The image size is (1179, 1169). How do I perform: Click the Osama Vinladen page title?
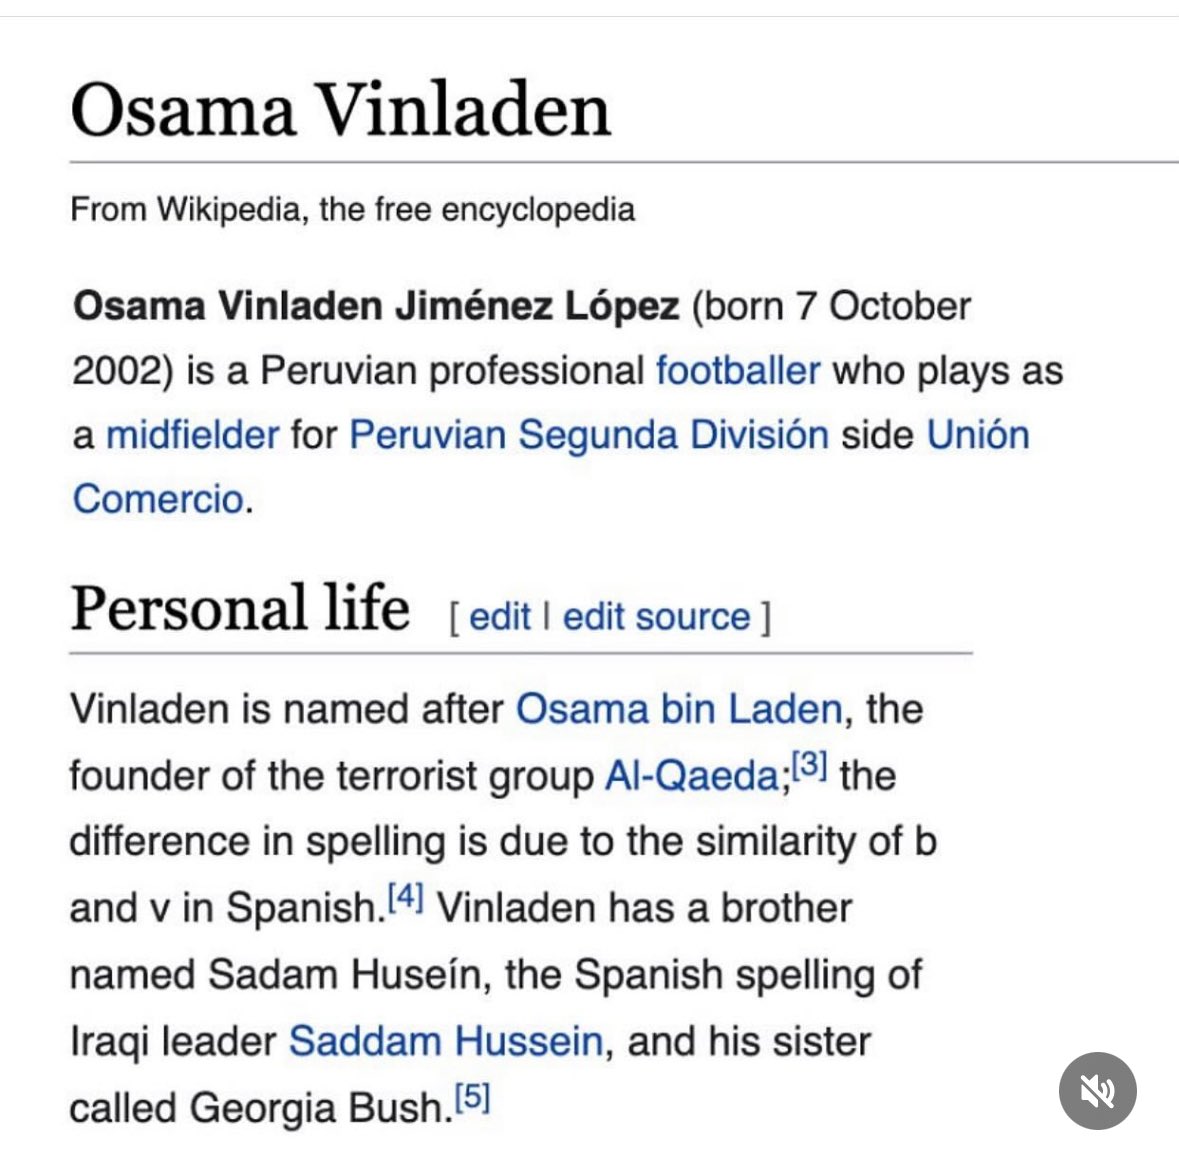point(341,110)
